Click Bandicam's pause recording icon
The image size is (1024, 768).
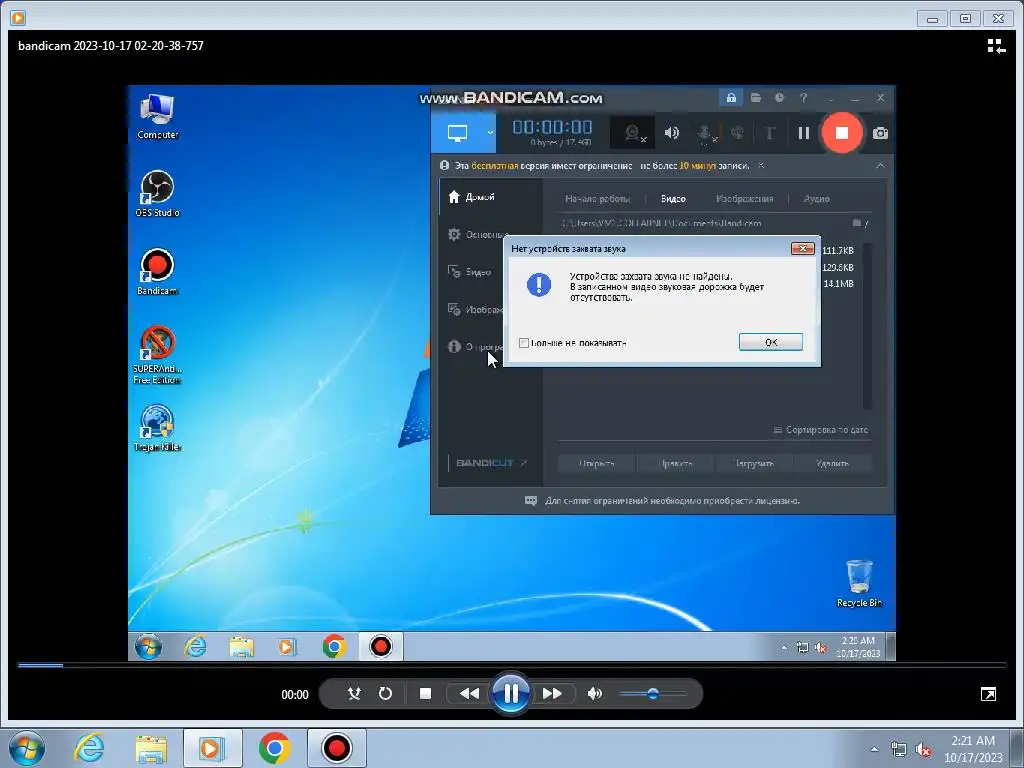(x=804, y=133)
